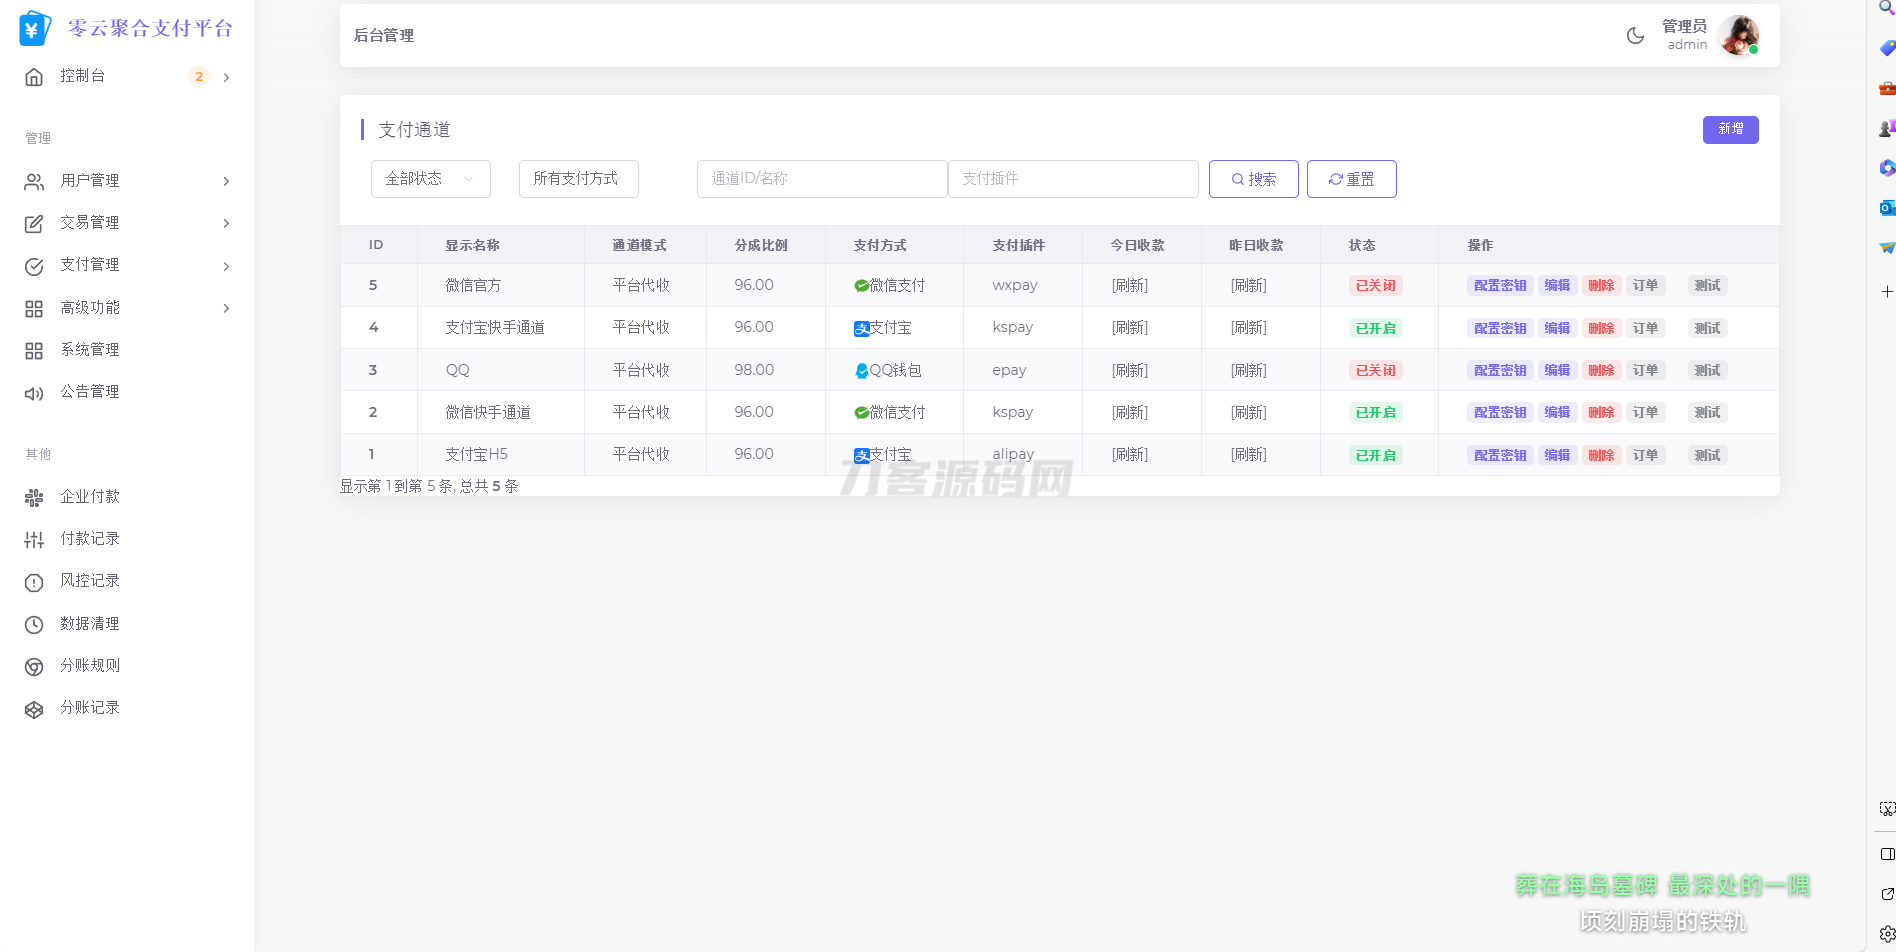Expand the 交易管理 submenu arrow
The height and width of the screenshot is (952, 1896).
click(x=226, y=223)
